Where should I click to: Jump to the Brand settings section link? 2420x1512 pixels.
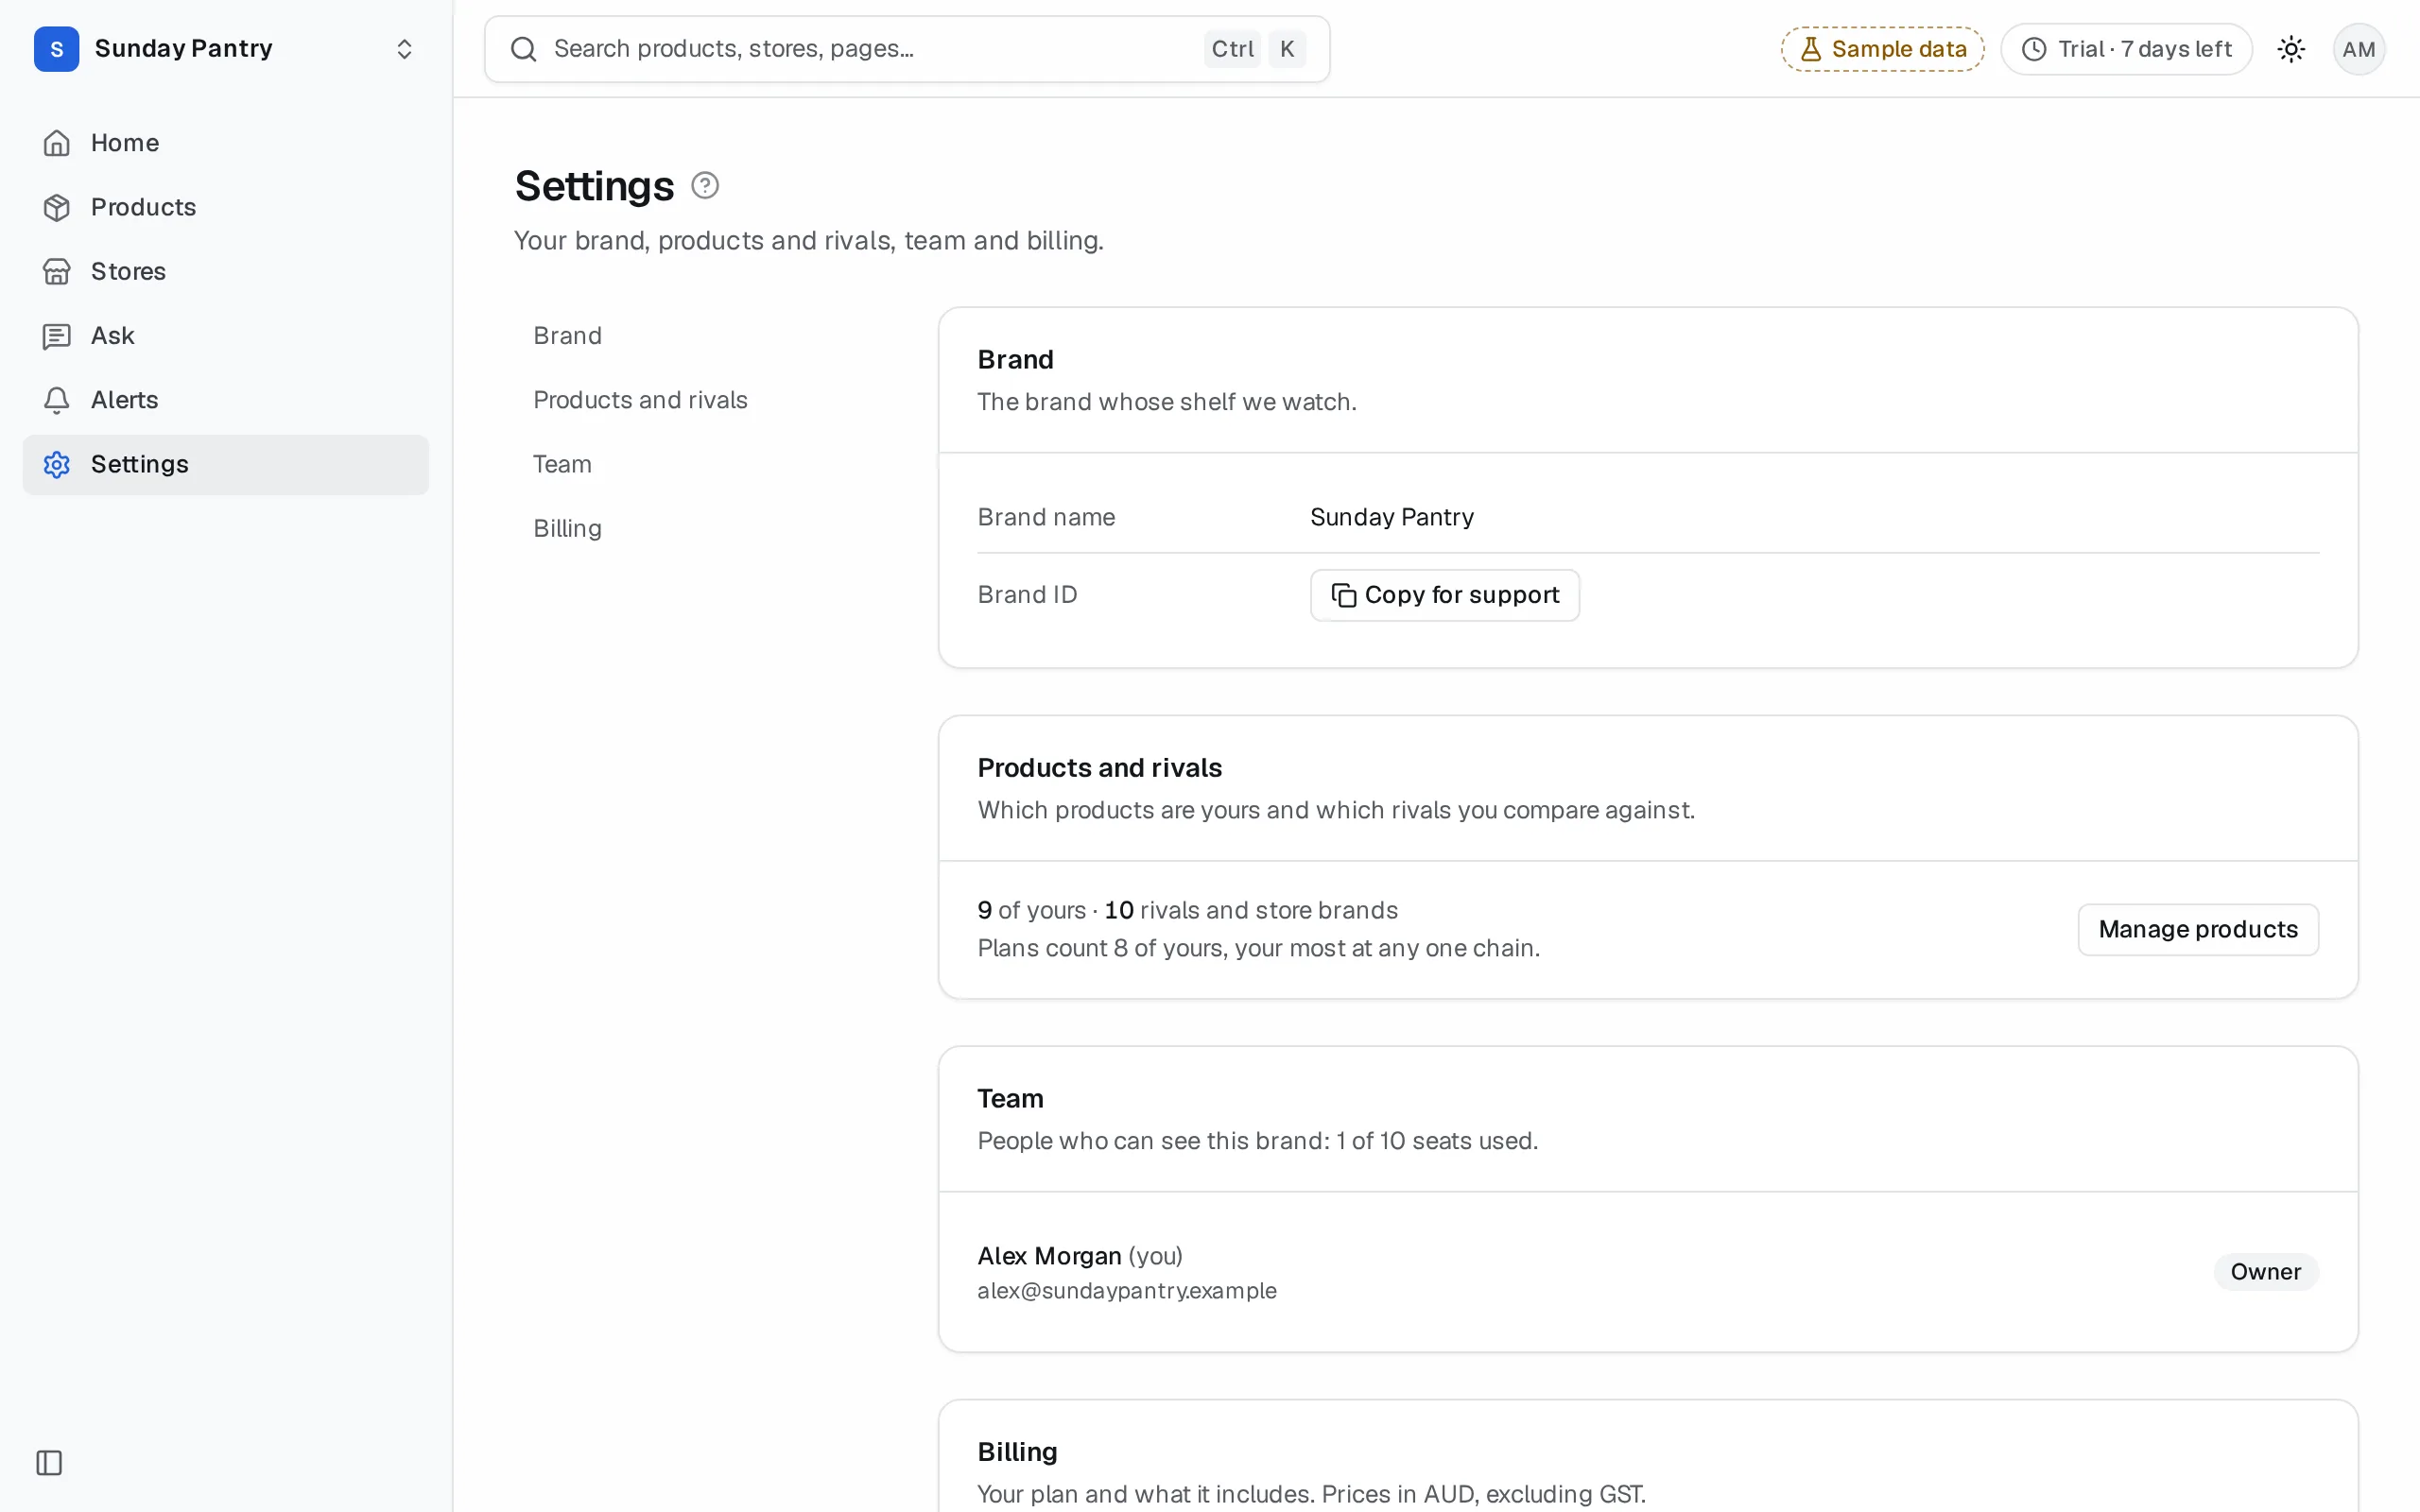point(567,336)
